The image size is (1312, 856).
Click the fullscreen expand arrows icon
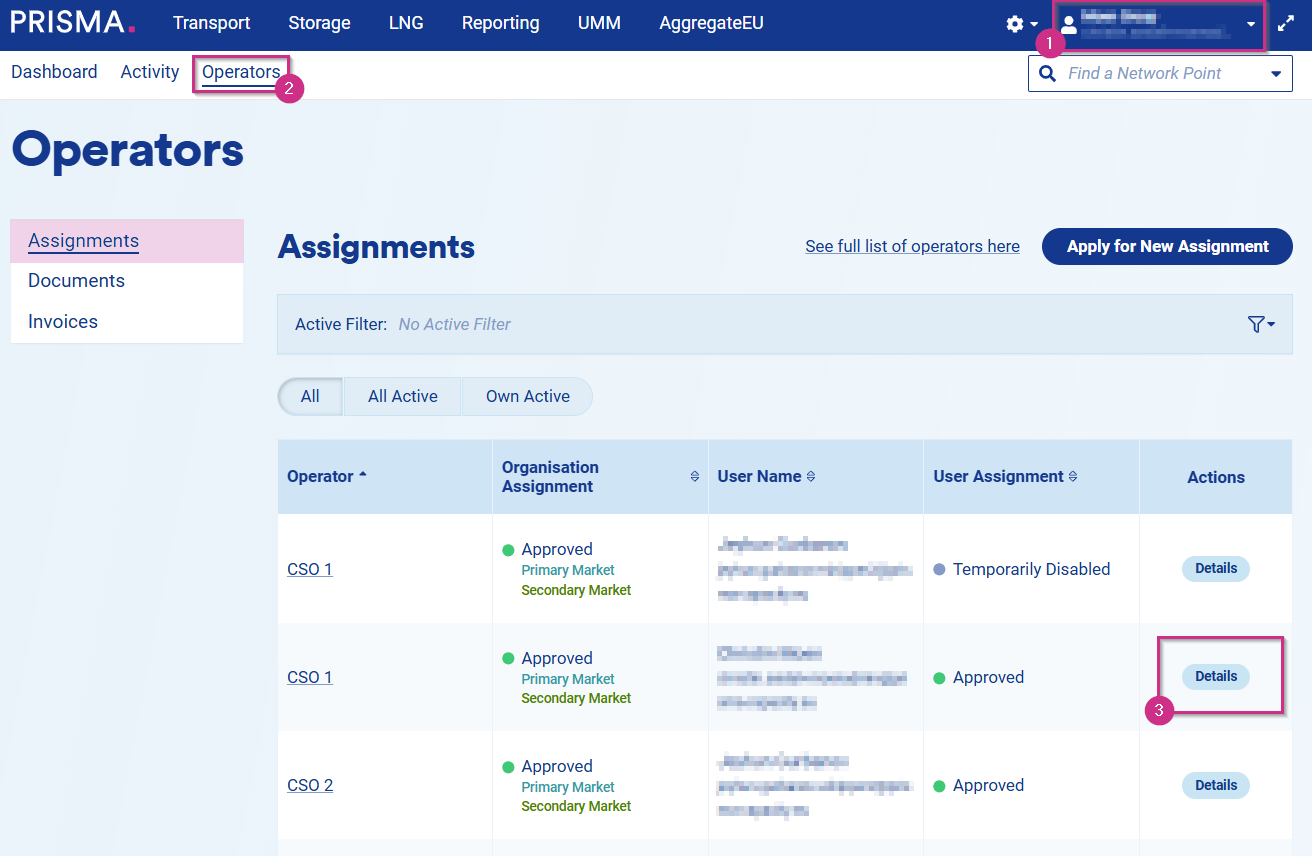(1286, 24)
